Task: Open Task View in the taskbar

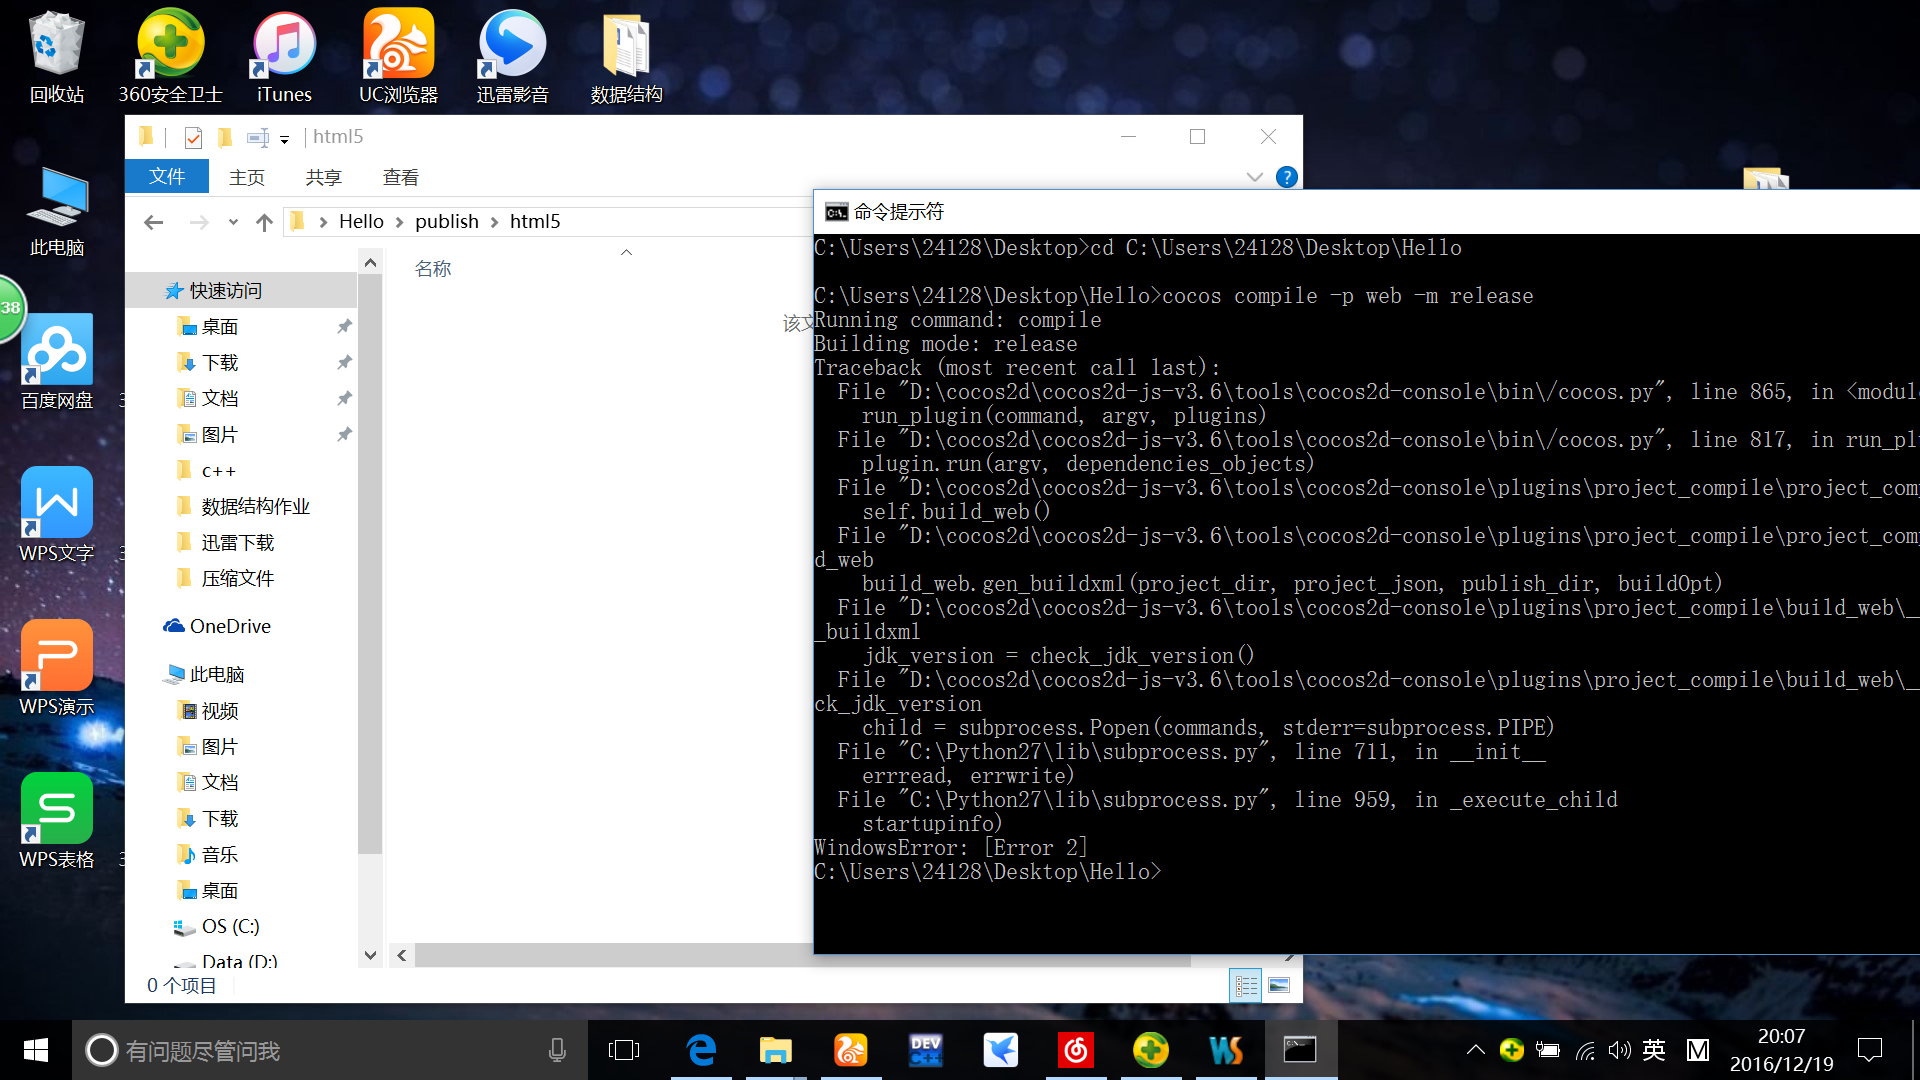Action: click(x=623, y=1050)
